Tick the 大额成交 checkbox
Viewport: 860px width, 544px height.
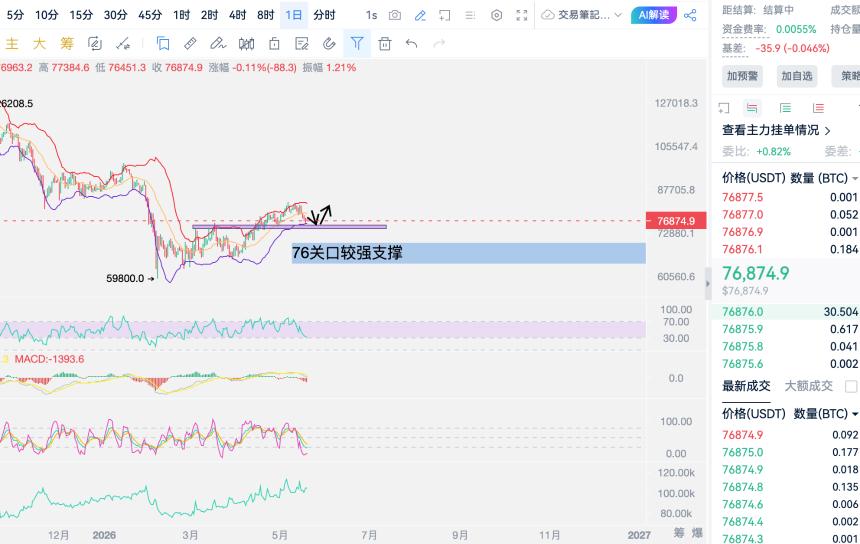tap(851, 387)
